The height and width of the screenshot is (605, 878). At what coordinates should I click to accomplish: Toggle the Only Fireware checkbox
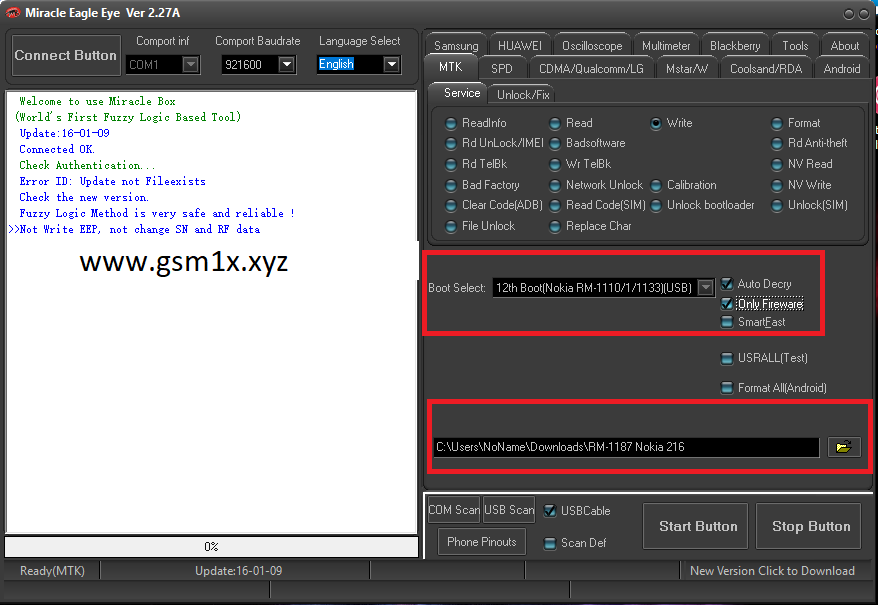727,304
